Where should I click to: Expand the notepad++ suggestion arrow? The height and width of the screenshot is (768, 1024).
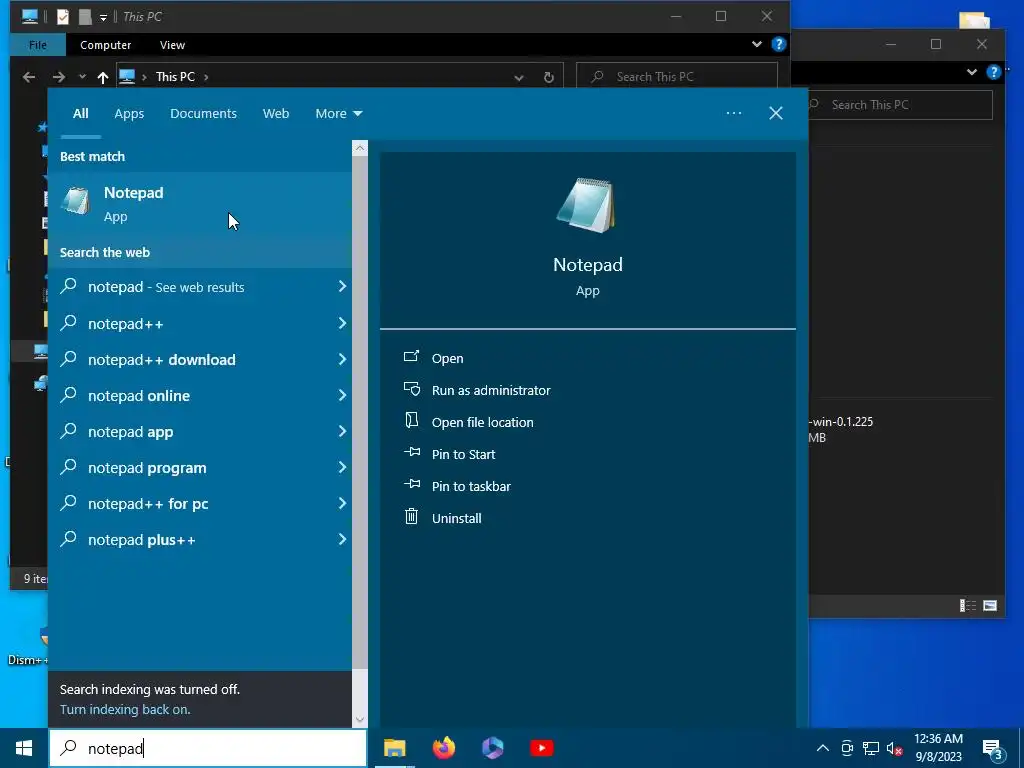[342, 323]
